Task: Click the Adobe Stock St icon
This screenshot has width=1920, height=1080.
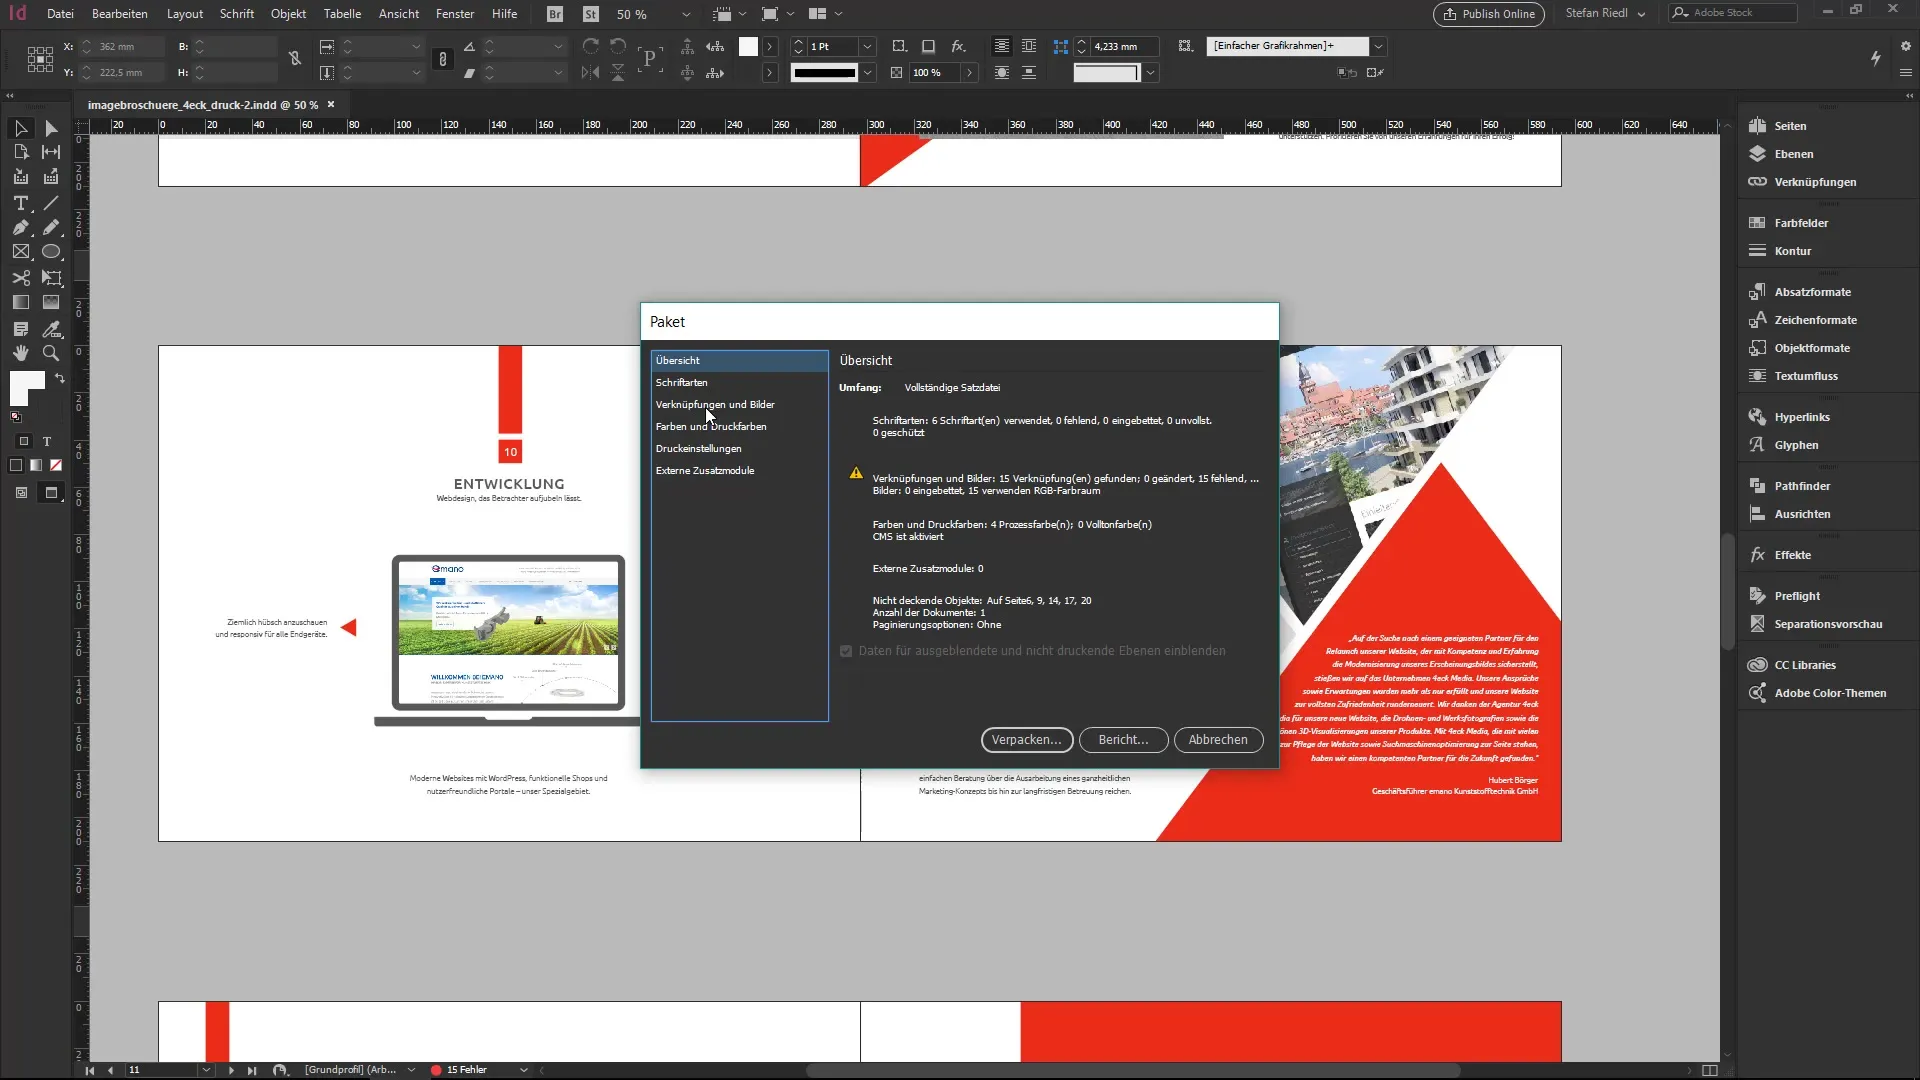Action: pos(591,14)
